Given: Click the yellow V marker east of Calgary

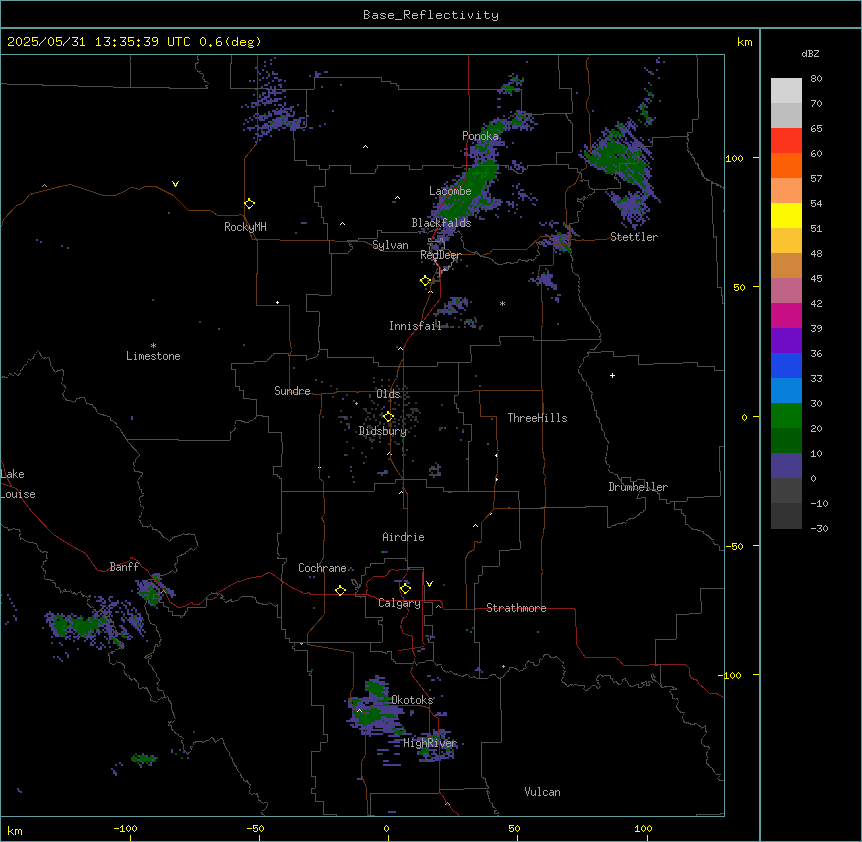Looking at the screenshot, I should (x=429, y=584).
